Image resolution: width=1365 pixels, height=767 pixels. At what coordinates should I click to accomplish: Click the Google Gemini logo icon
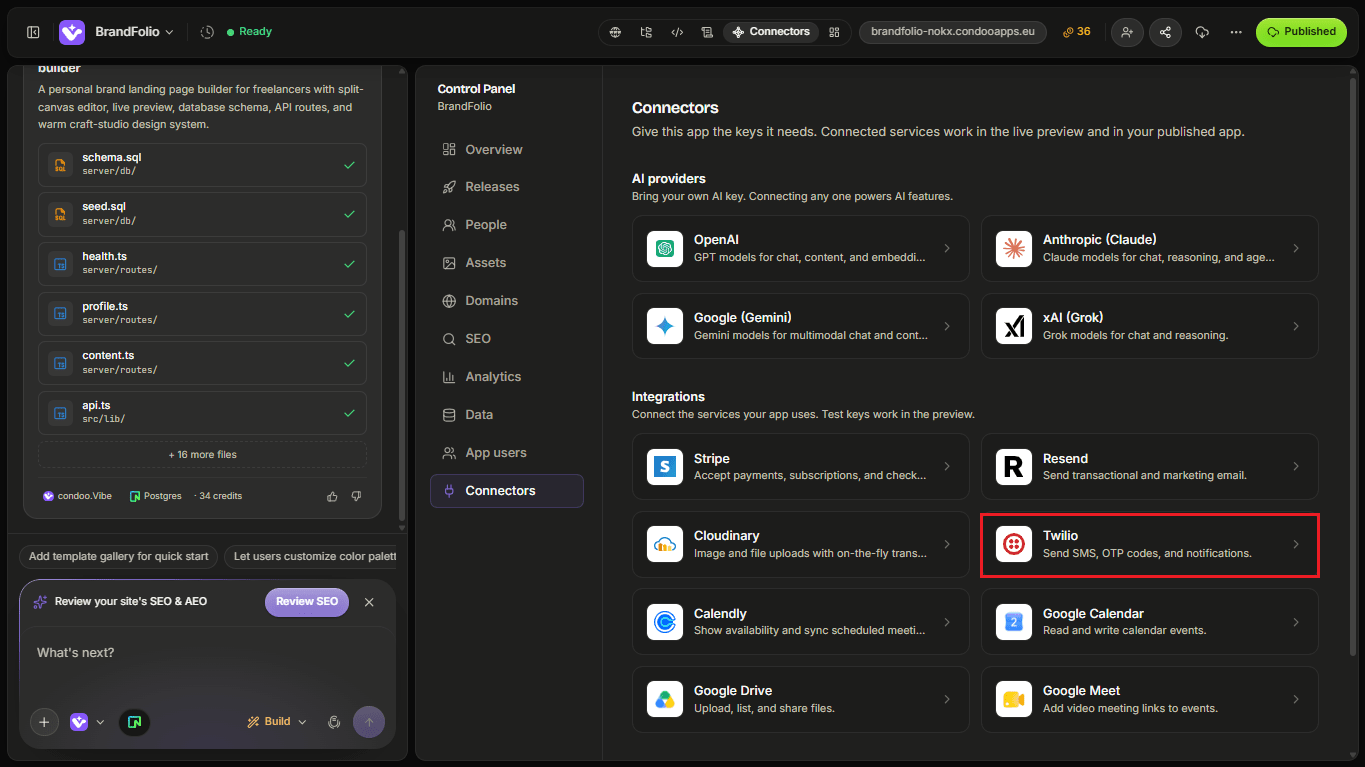665,326
